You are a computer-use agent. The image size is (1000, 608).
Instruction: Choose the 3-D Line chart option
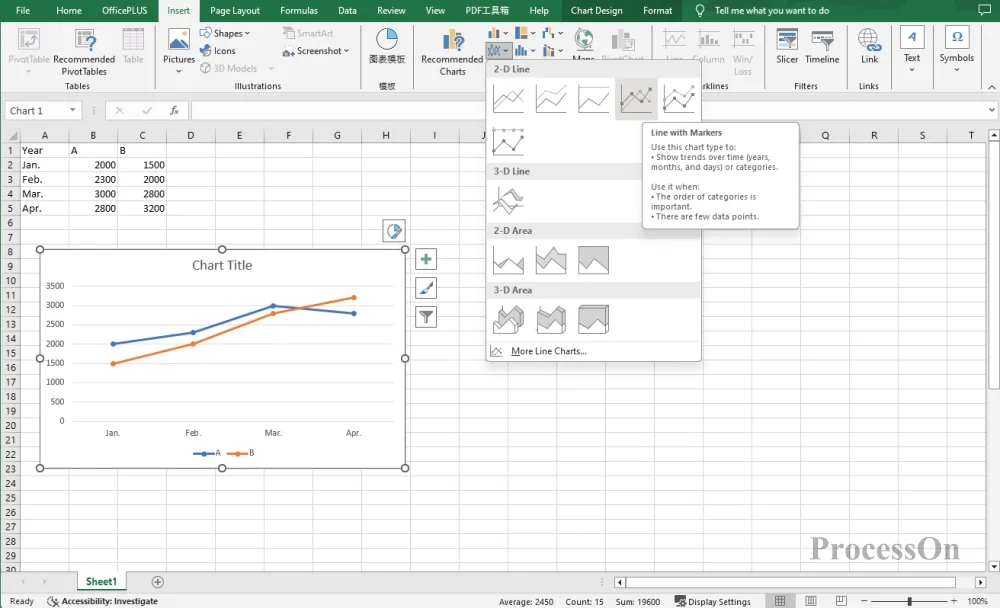[x=508, y=201]
